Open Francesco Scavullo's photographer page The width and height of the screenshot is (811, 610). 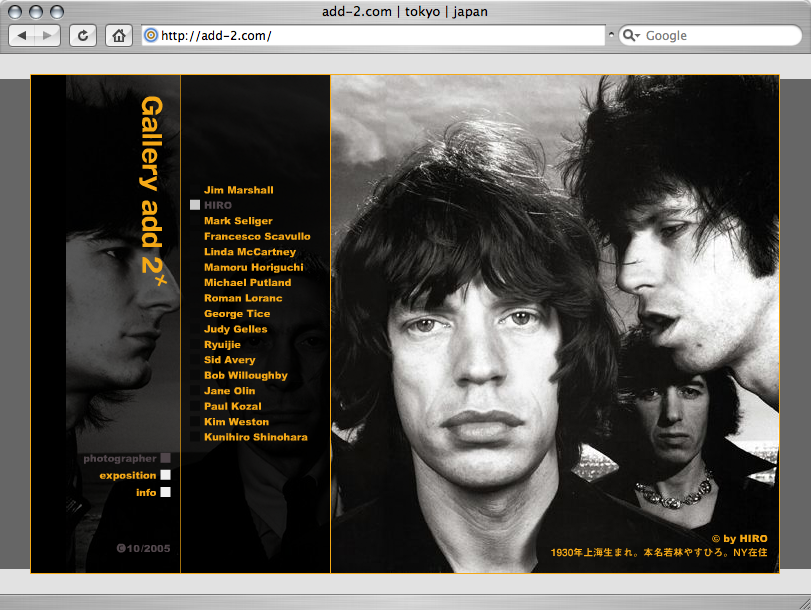click(x=257, y=236)
